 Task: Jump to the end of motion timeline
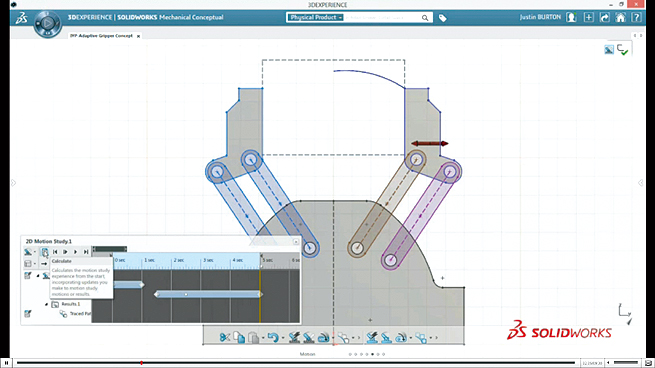click(86, 252)
